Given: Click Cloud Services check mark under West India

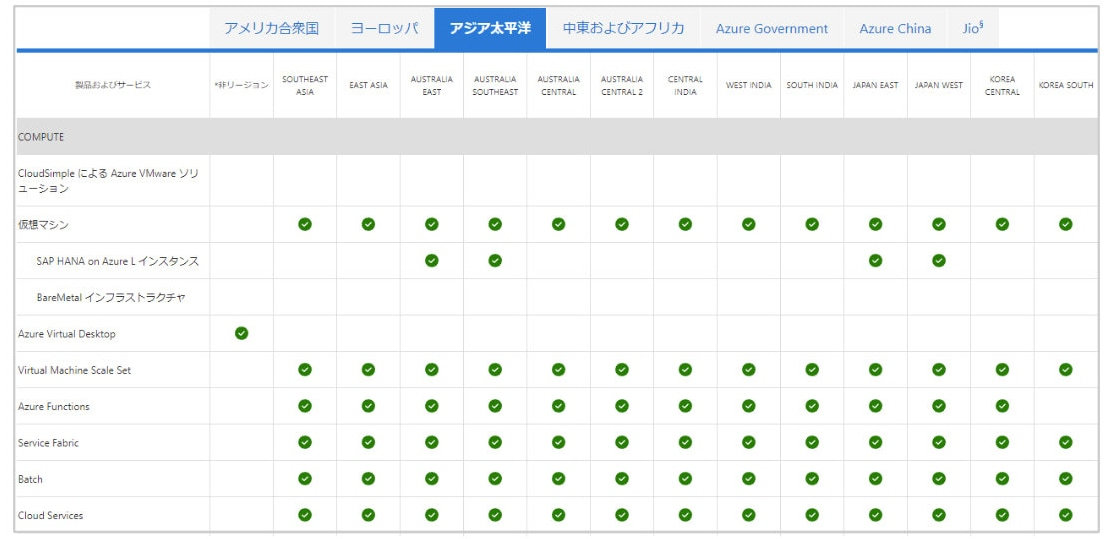Looking at the screenshot, I should coord(748,515).
